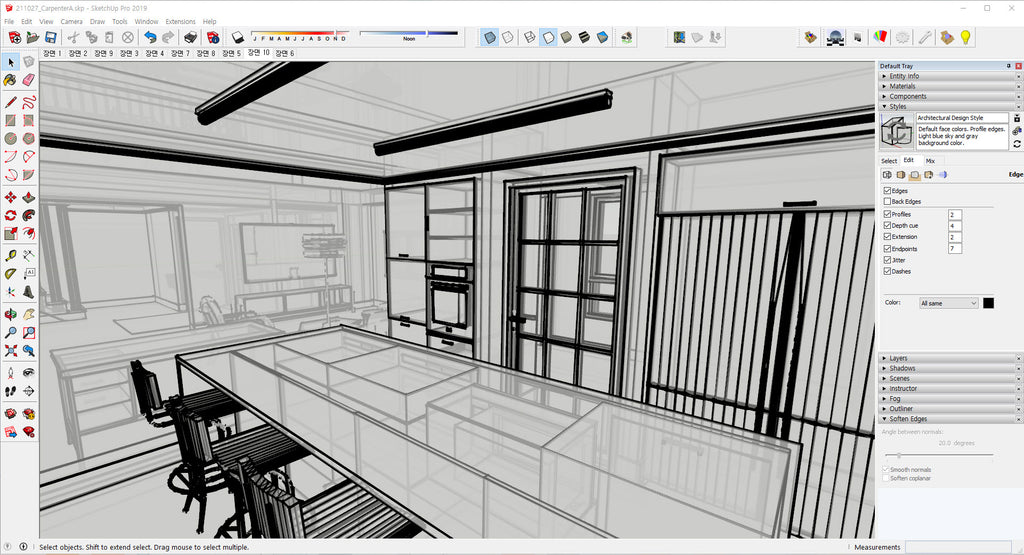Switch to the Select tab in Styles
The image size is (1024, 555).
[889, 161]
